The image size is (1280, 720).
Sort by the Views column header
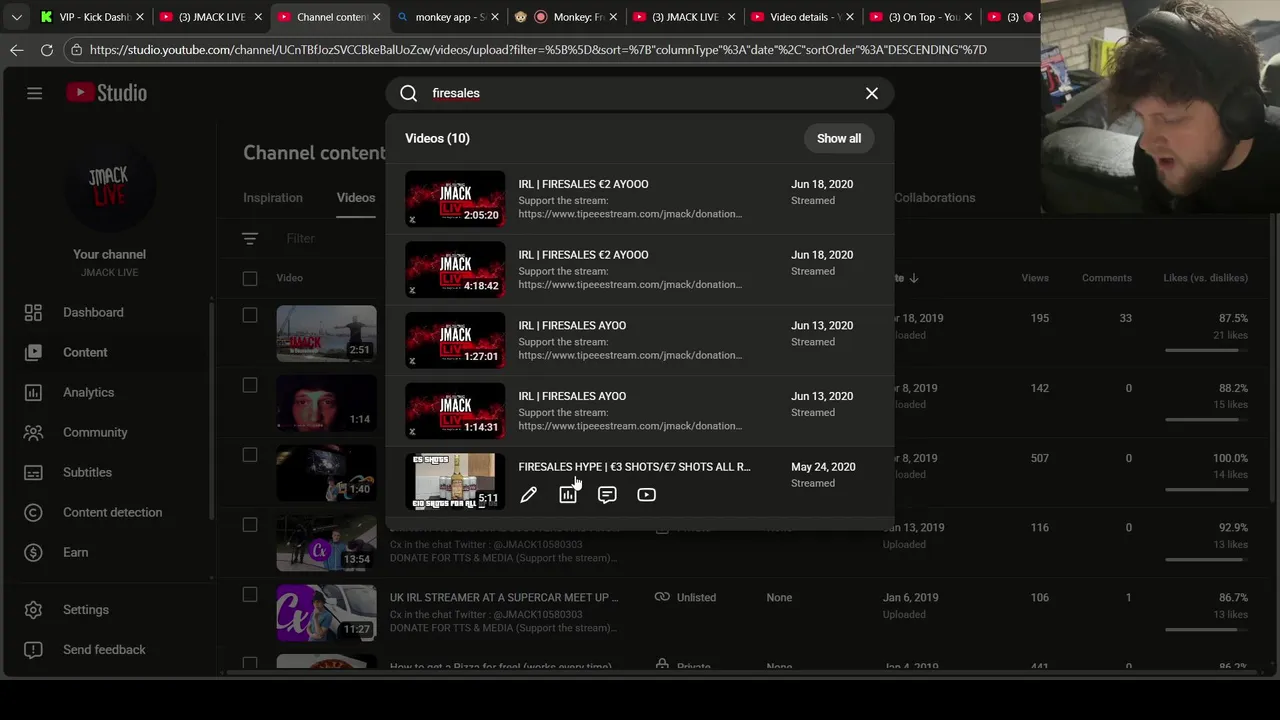[x=1035, y=278]
